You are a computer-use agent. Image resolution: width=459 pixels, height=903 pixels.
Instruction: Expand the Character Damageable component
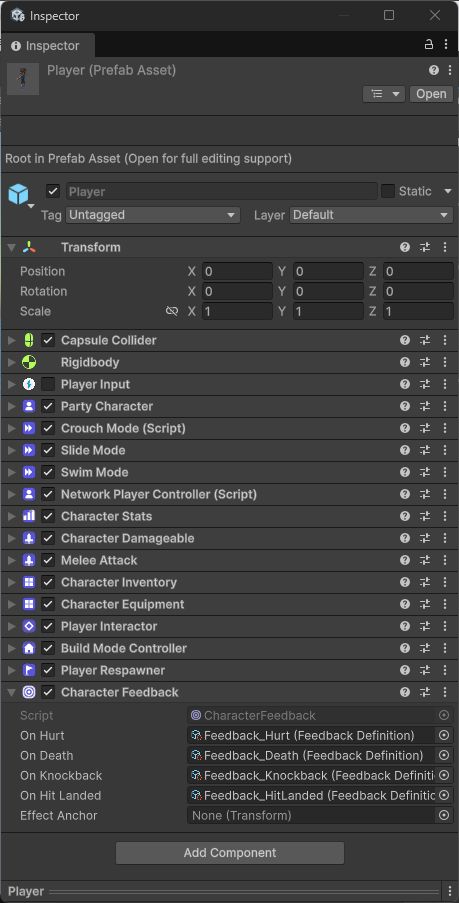click(x=11, y=538)
